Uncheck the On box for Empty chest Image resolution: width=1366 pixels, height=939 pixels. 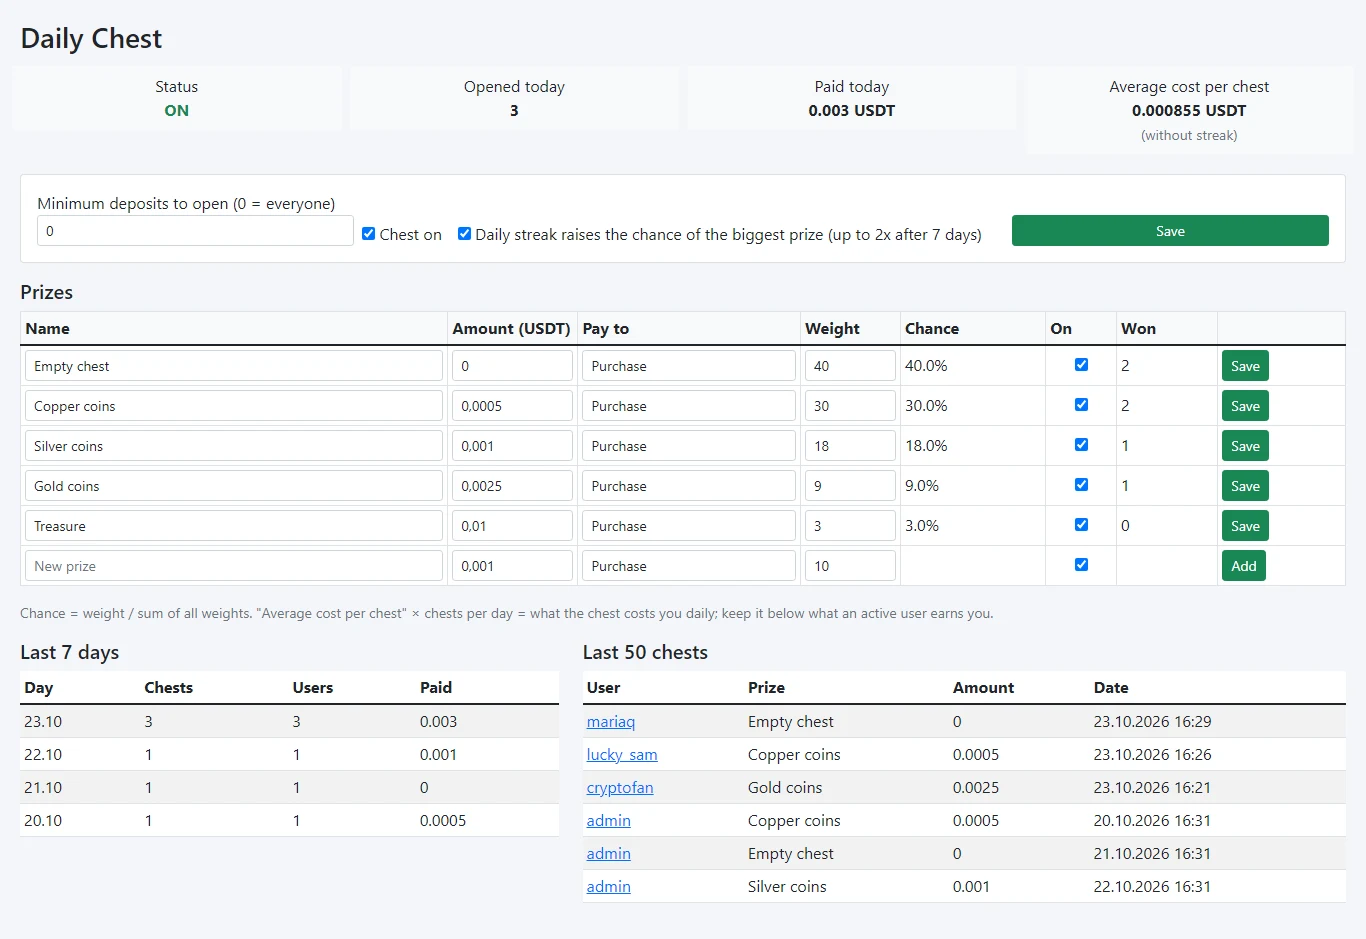point(1081,365)
